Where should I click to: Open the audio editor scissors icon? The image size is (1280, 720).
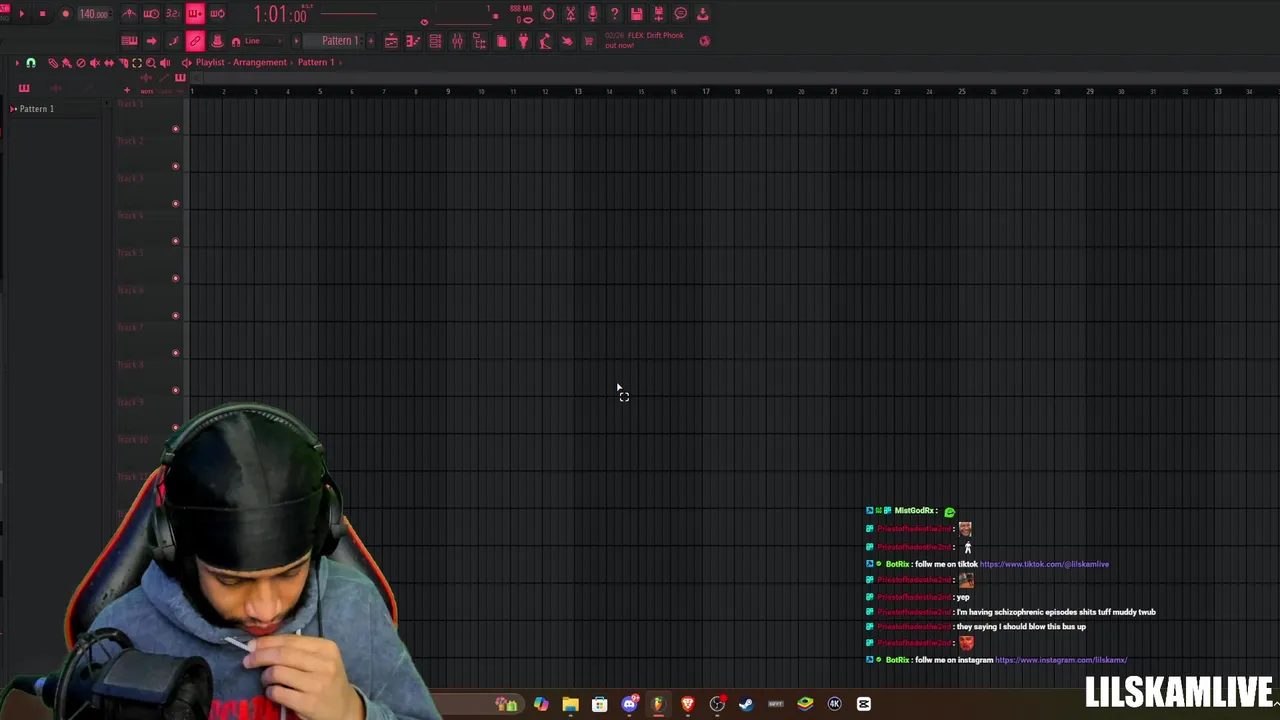(x=570, y=14)
